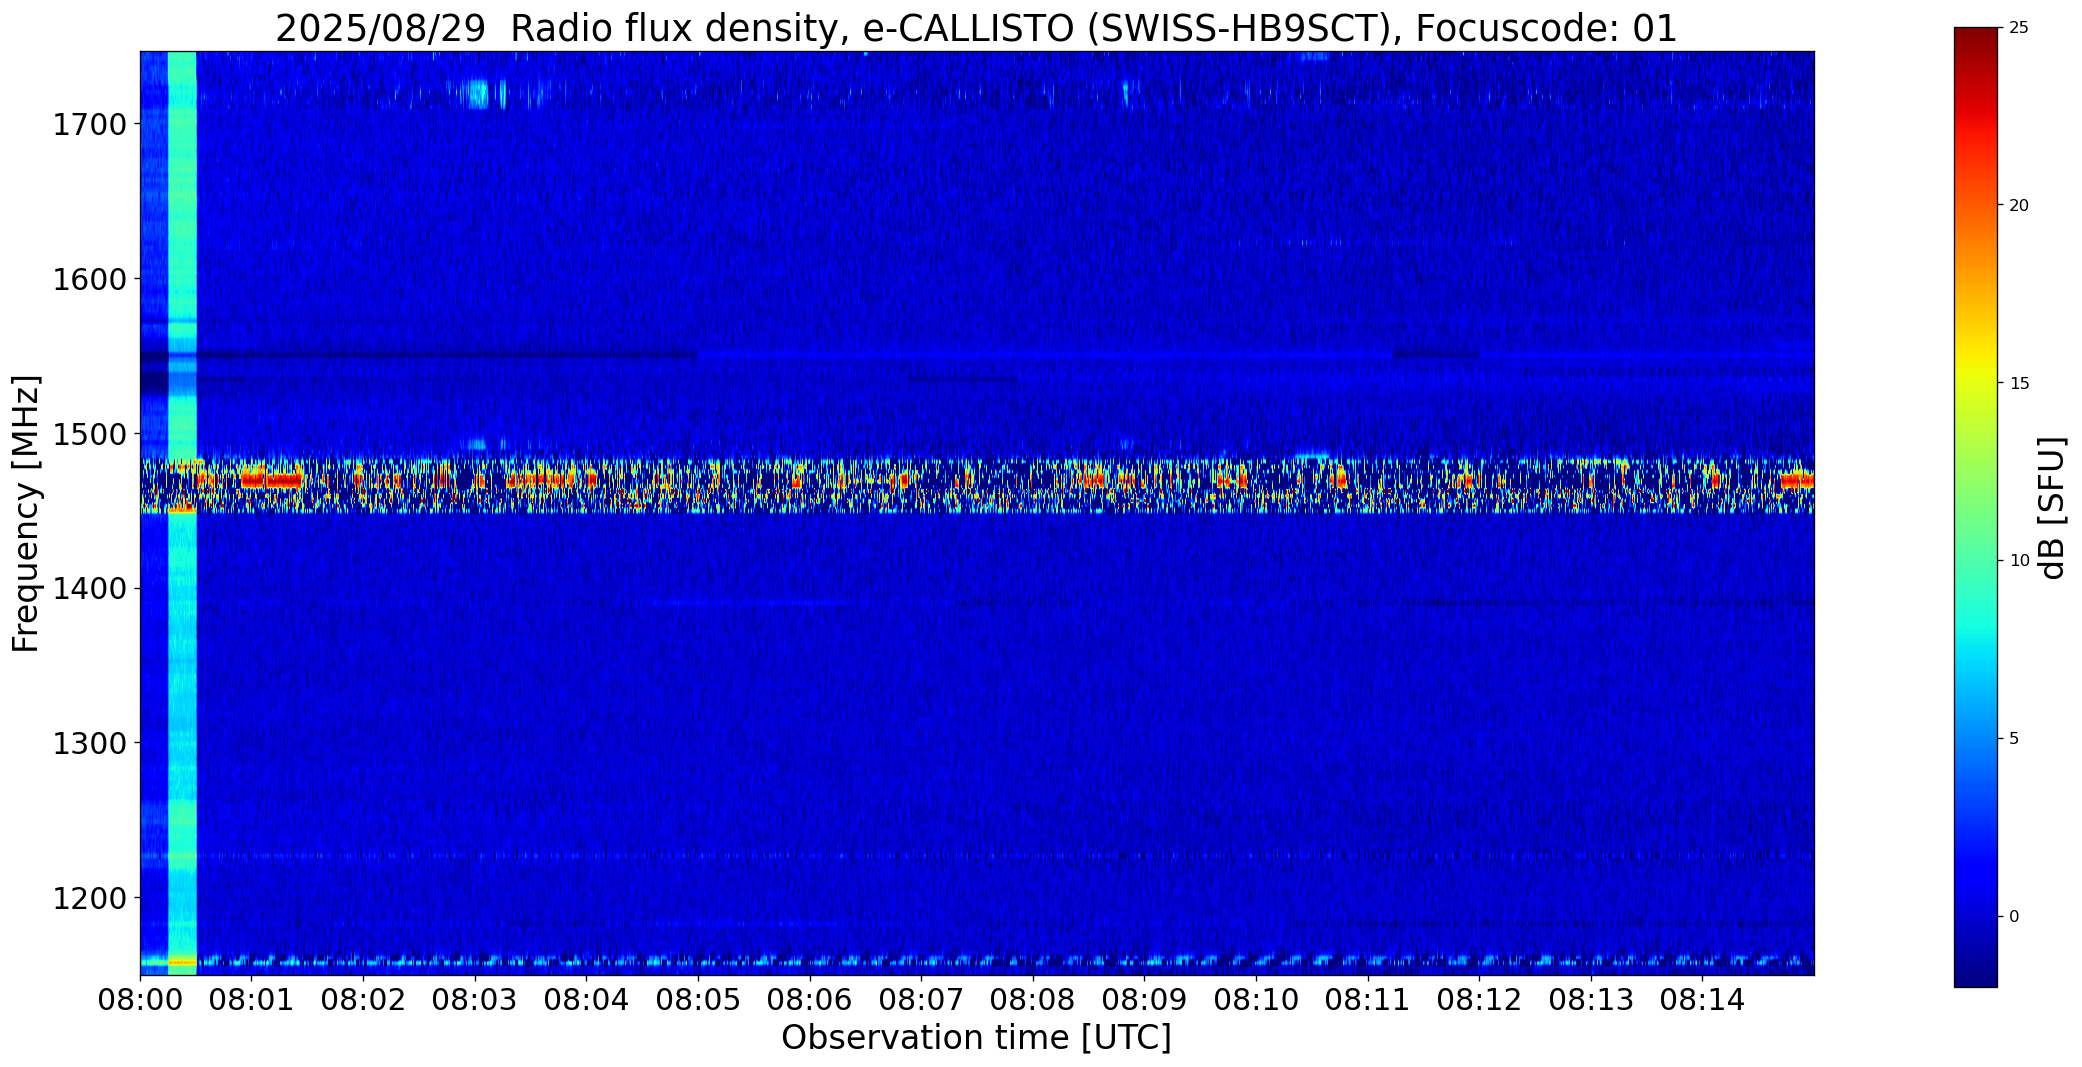The height and width of the screenshot is (1067, 2082).
Task: Click the plot title mentioning e-CALLISTO
Action: click(x=976, y=28)
